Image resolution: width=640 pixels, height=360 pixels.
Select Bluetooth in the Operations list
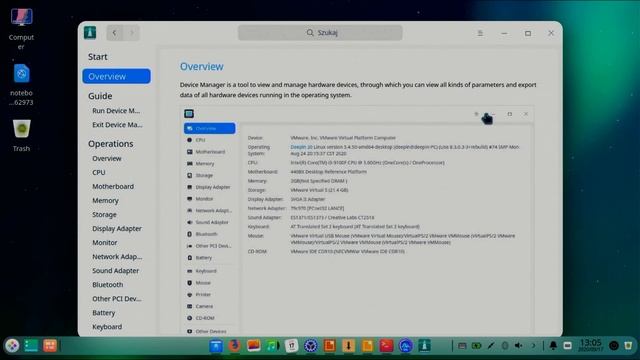(x=107, y=284)
